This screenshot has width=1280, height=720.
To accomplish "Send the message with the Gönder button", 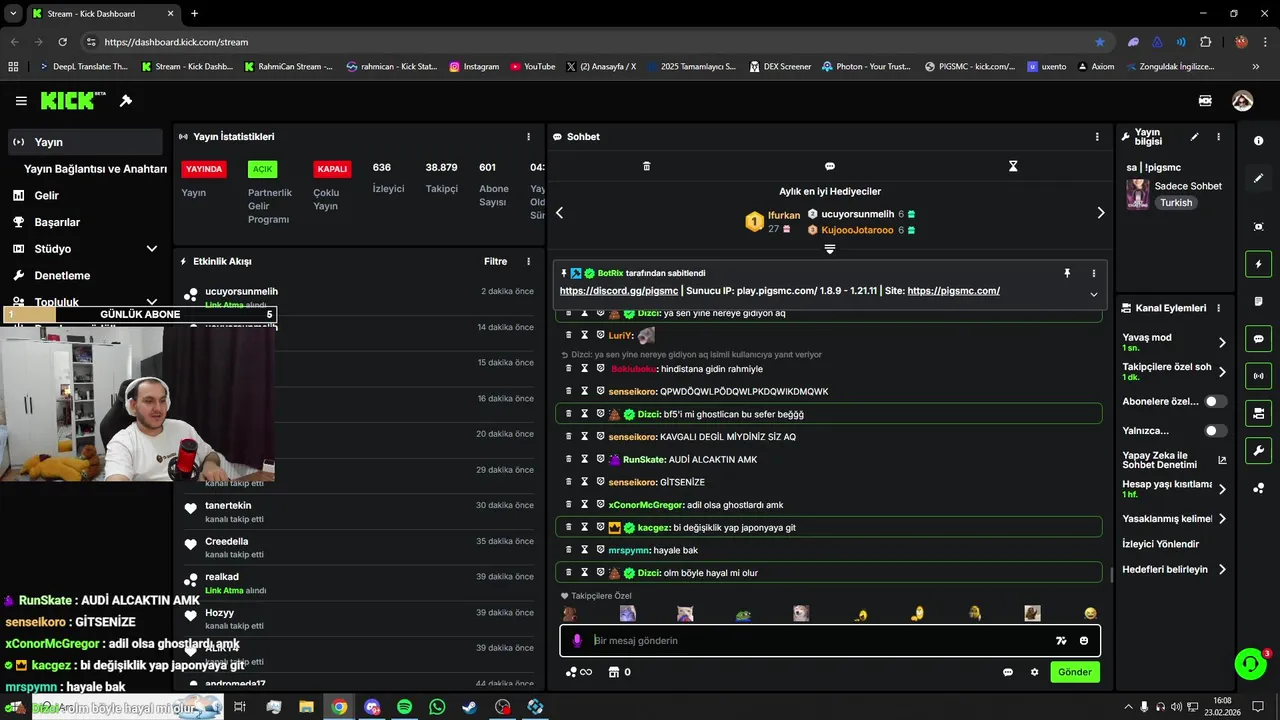I will coord(1075,672).
